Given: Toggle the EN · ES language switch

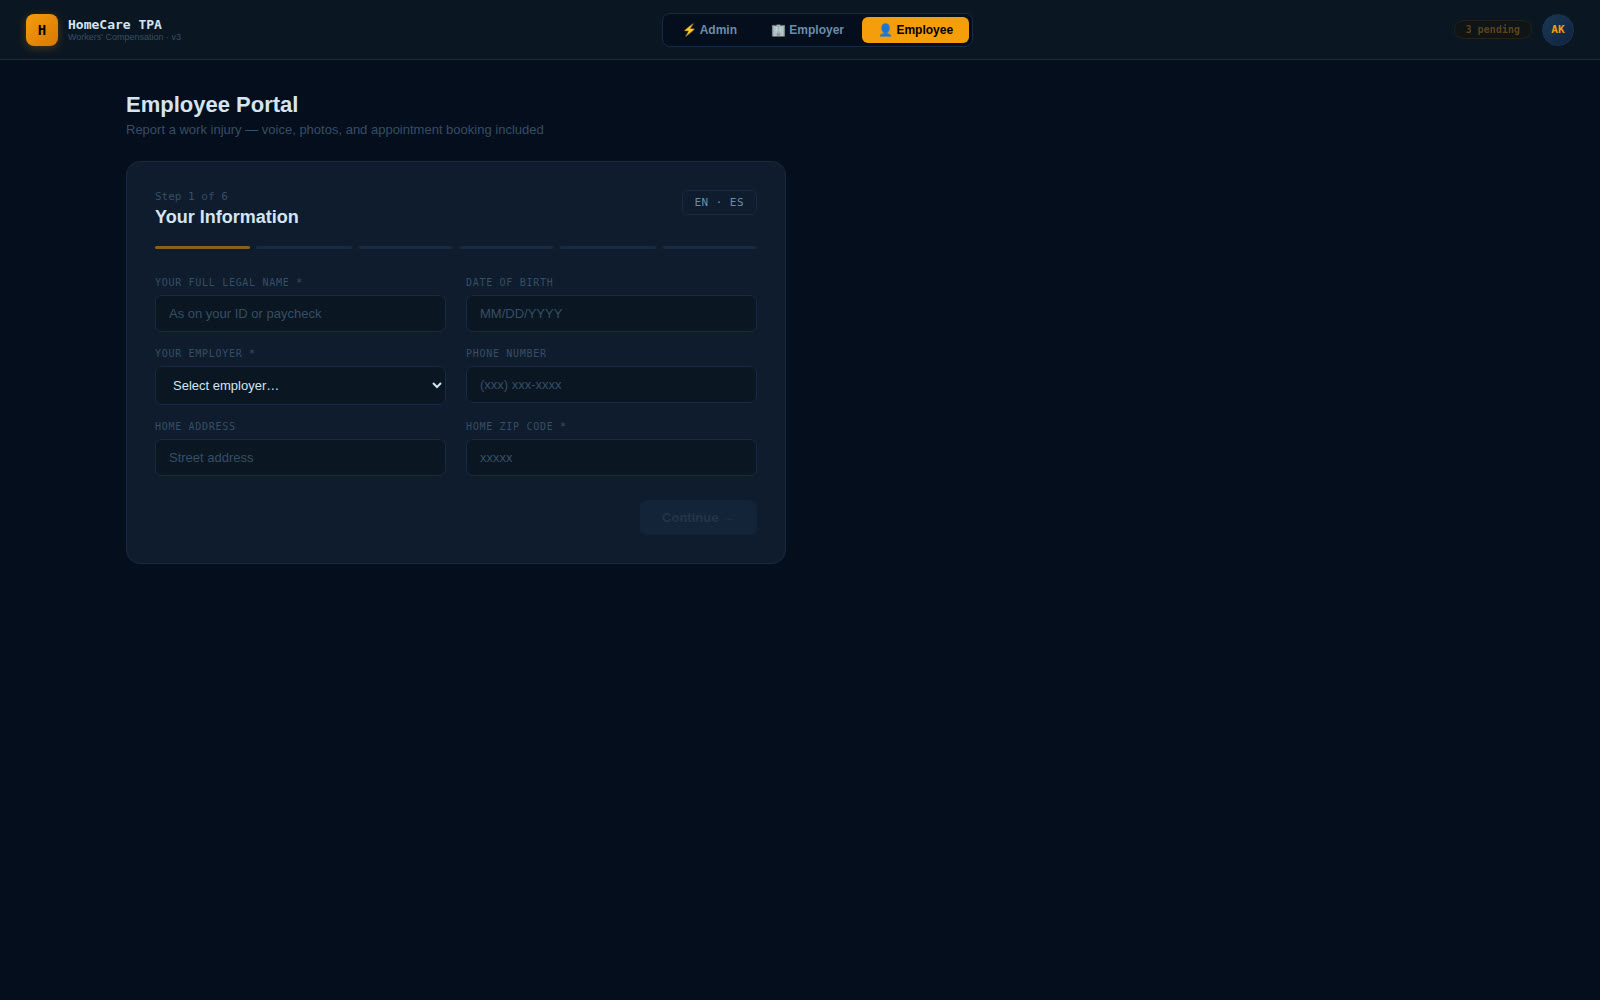Looking at the screenshot, I should pyautogui.click(x=719, y=202).
